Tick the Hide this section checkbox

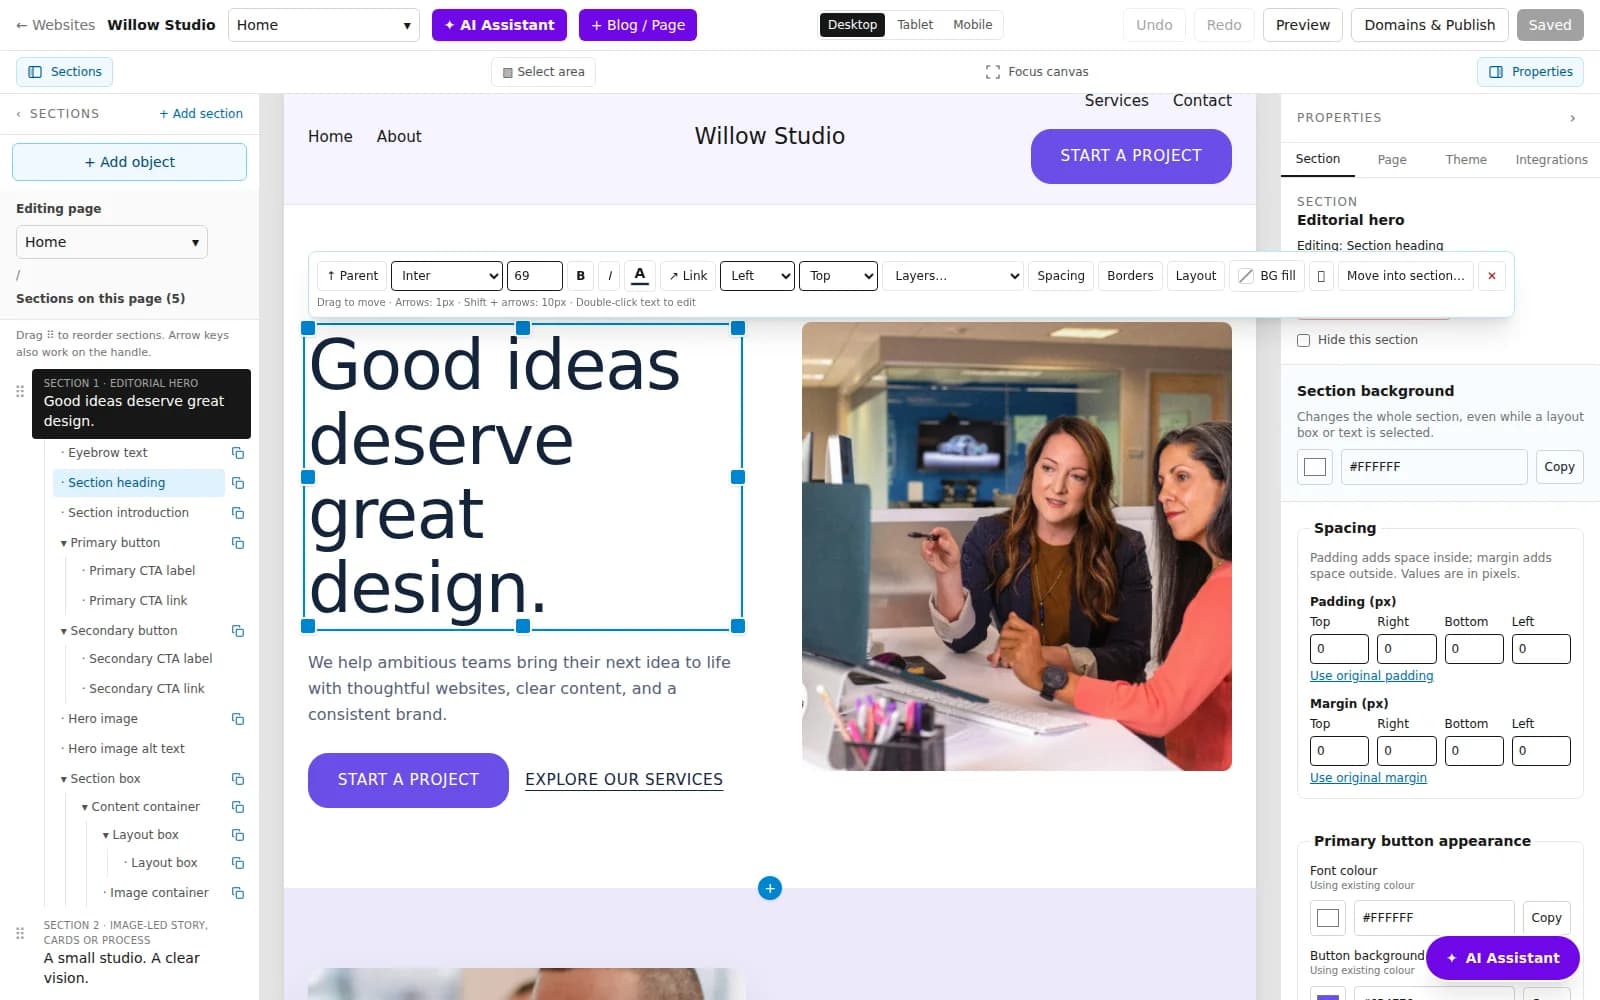[x=1303, y=340]
